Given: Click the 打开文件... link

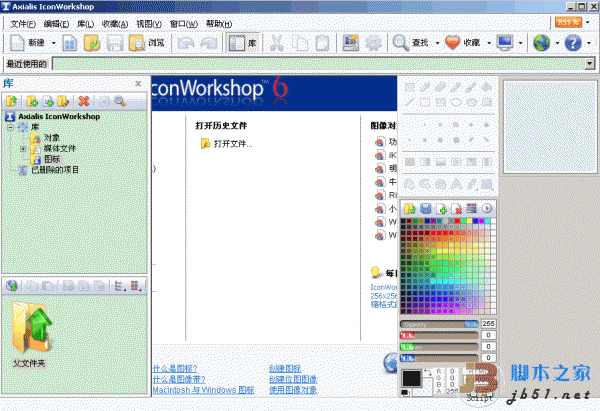Looking at the screenshot, I should (233, 144).
